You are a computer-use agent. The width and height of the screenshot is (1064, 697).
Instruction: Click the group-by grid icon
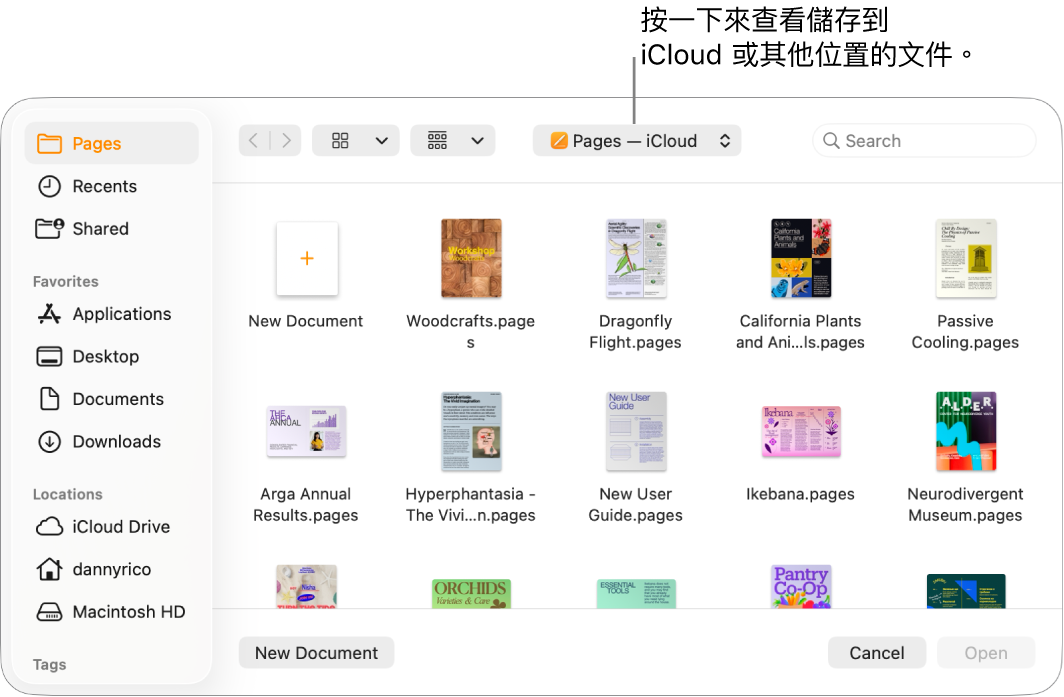(437, 140)
